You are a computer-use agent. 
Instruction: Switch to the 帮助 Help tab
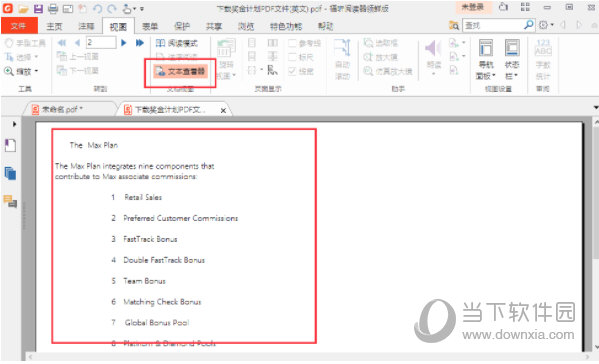pos(325,26)
